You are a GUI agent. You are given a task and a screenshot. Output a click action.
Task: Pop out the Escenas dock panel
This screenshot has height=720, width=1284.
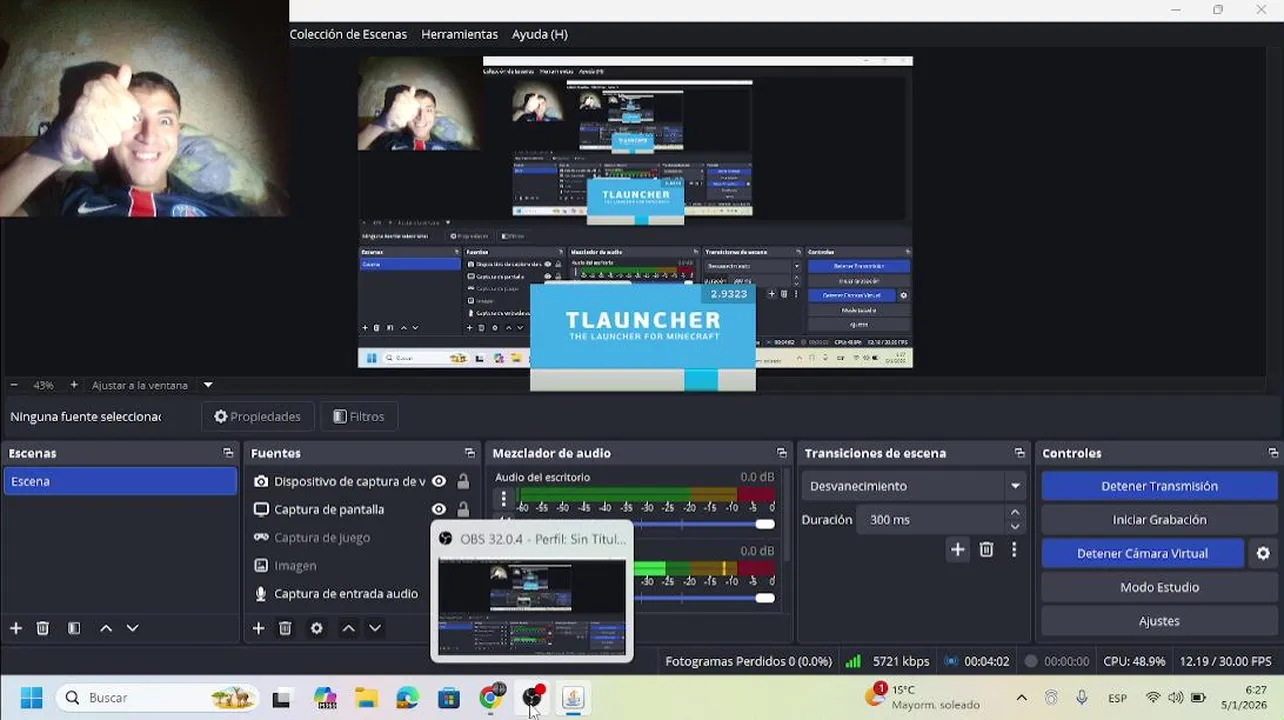point(228,453)
